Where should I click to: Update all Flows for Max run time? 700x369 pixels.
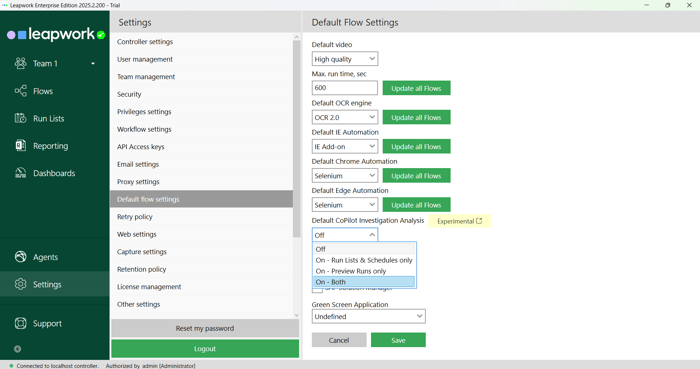coord(416,88)
